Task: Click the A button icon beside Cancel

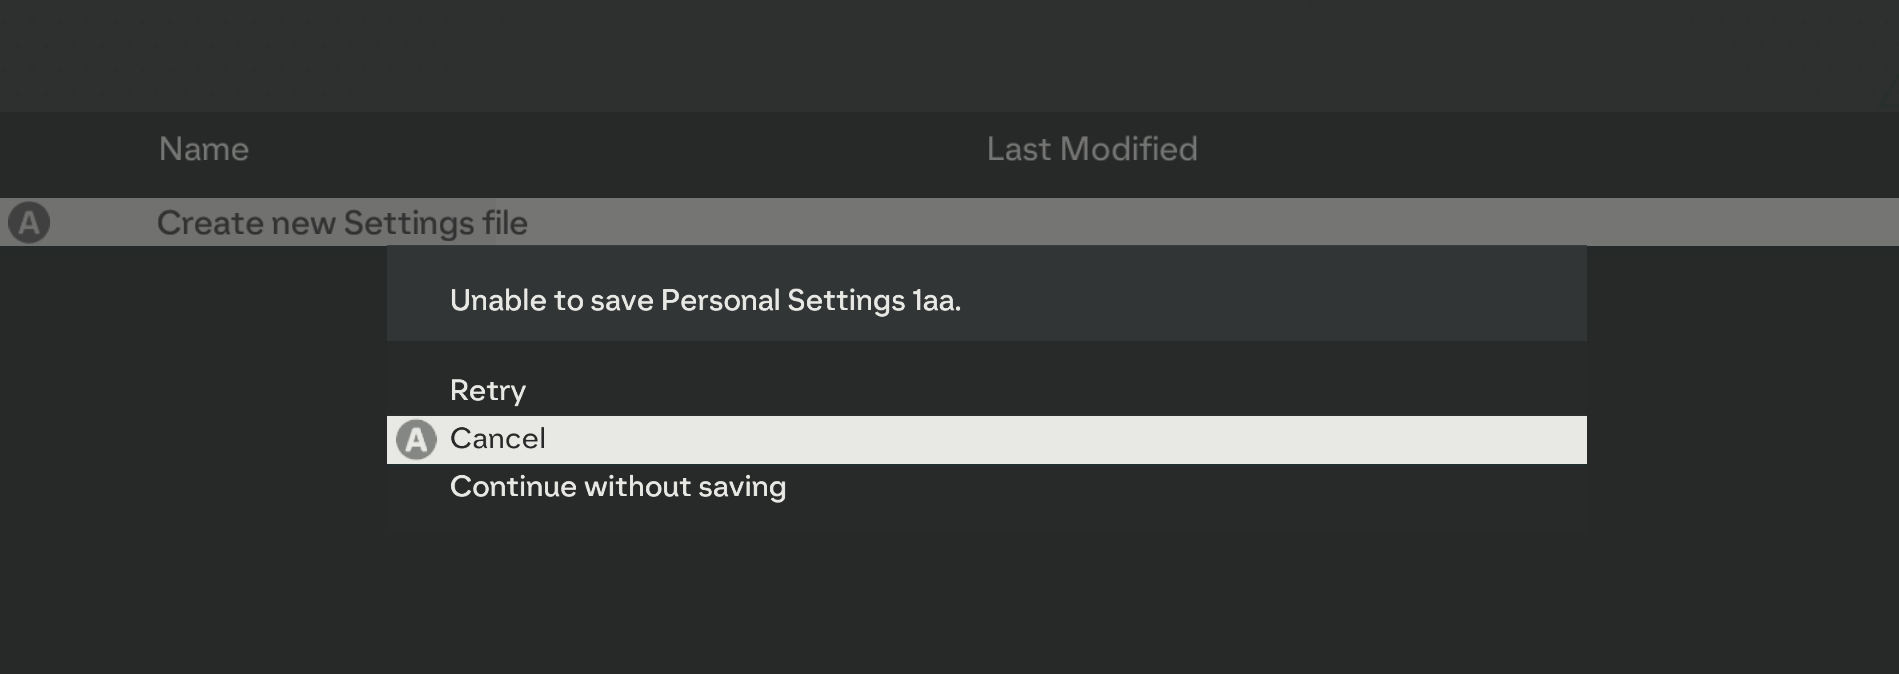Action: (x=416, y=440)
